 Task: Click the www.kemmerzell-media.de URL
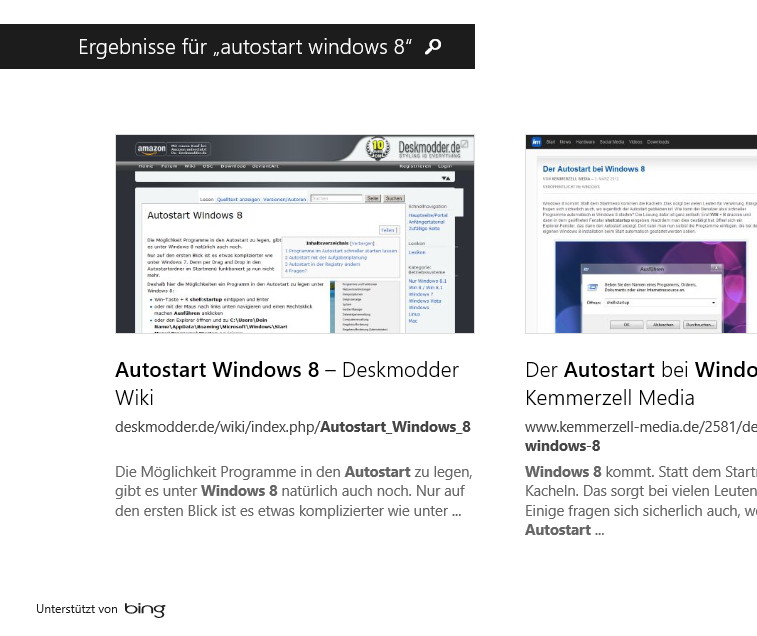coord(641,436)
